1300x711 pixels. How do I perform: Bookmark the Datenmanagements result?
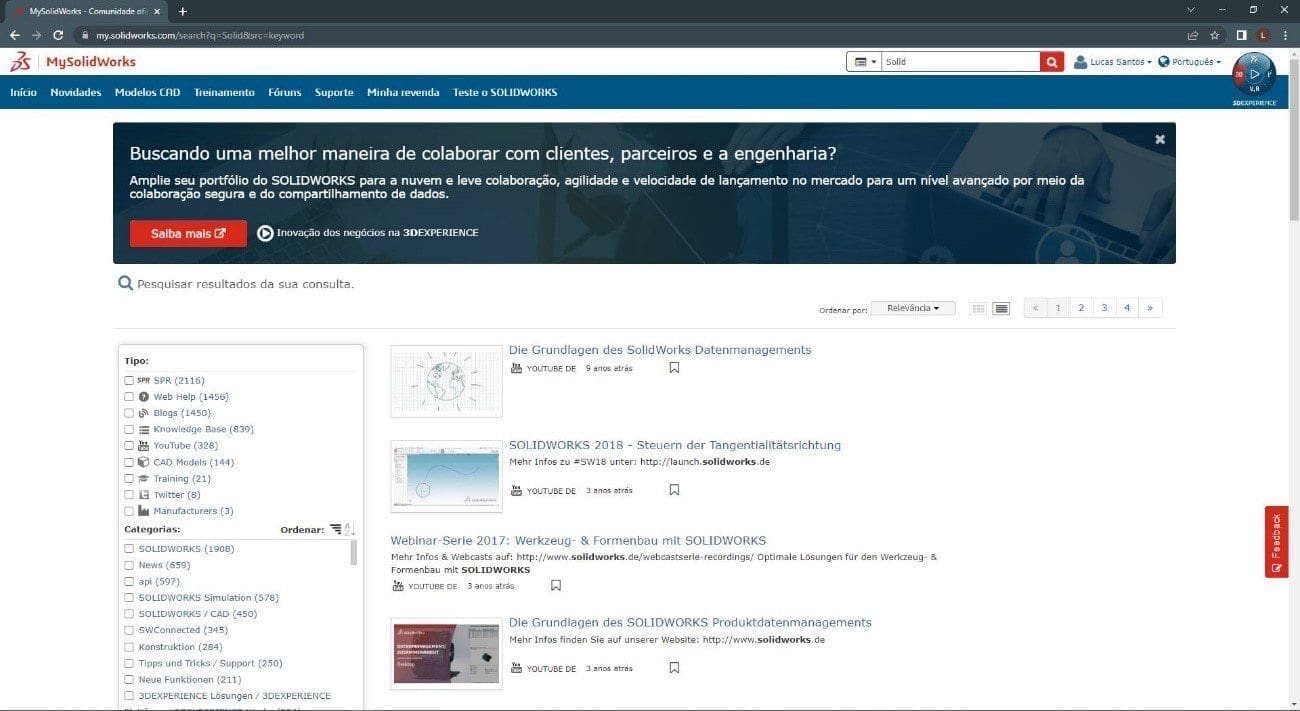coord(674,368)
